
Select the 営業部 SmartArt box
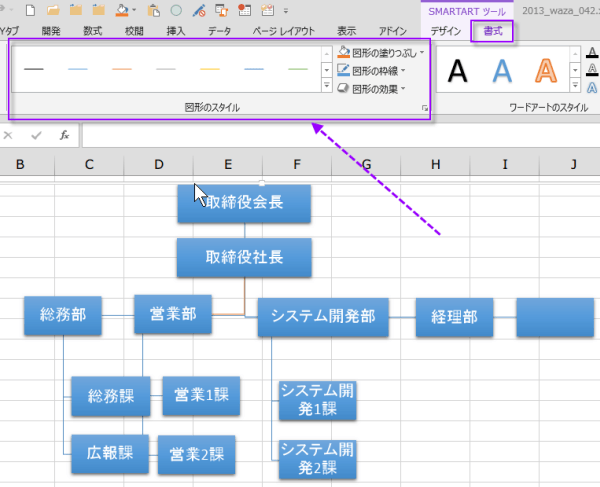coord(173,314)
